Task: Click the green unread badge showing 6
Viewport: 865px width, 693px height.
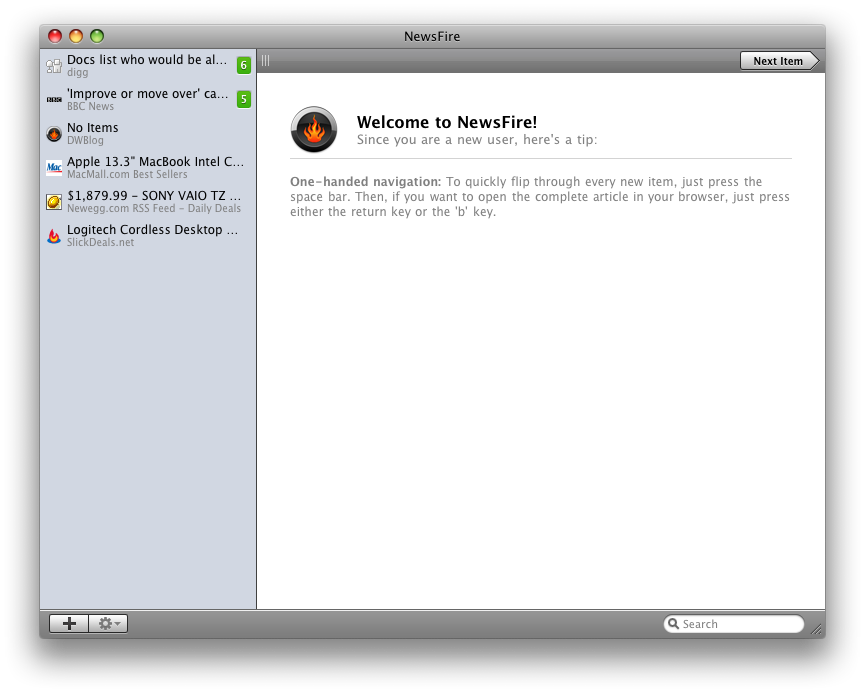Action: click(x=243, y=66)
